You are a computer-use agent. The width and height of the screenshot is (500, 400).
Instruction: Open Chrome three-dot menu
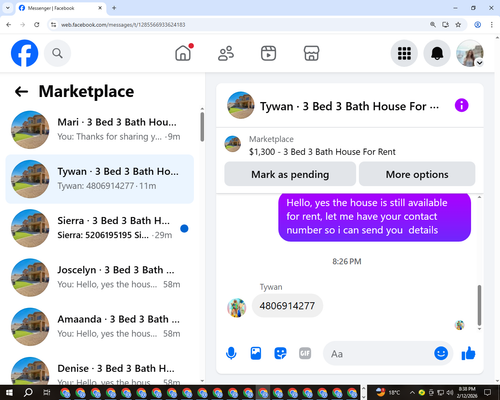pyautogui.click(x=492, y=25)
